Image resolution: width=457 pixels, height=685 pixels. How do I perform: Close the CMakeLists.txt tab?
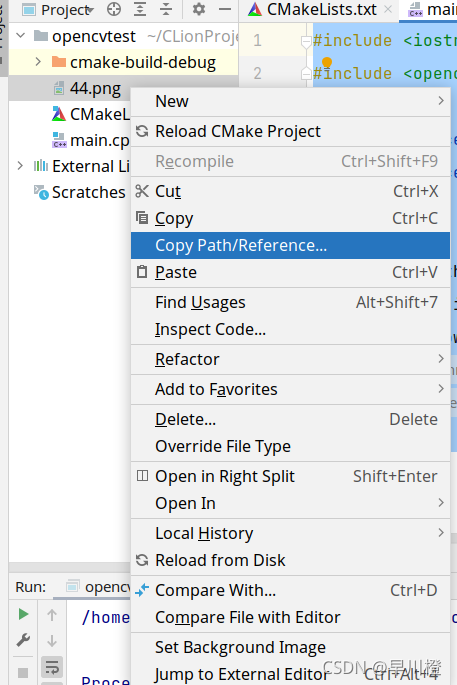(388, 10)
